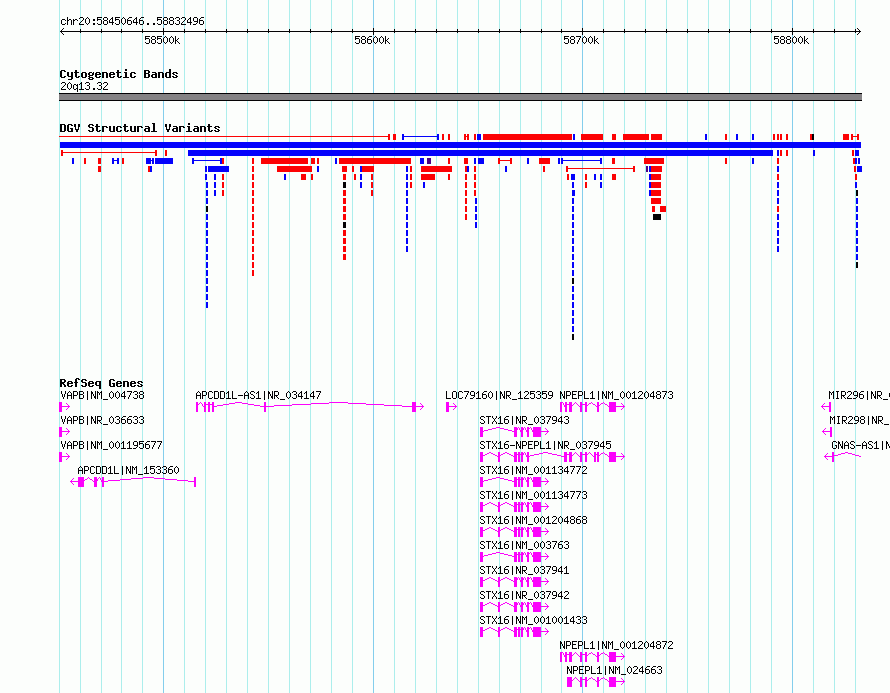Image resolution: width=890 pixels, height=693 pixels.
Task: Select the STX16|NM_001204868 transcript label
Action: (x=534, y=520)
